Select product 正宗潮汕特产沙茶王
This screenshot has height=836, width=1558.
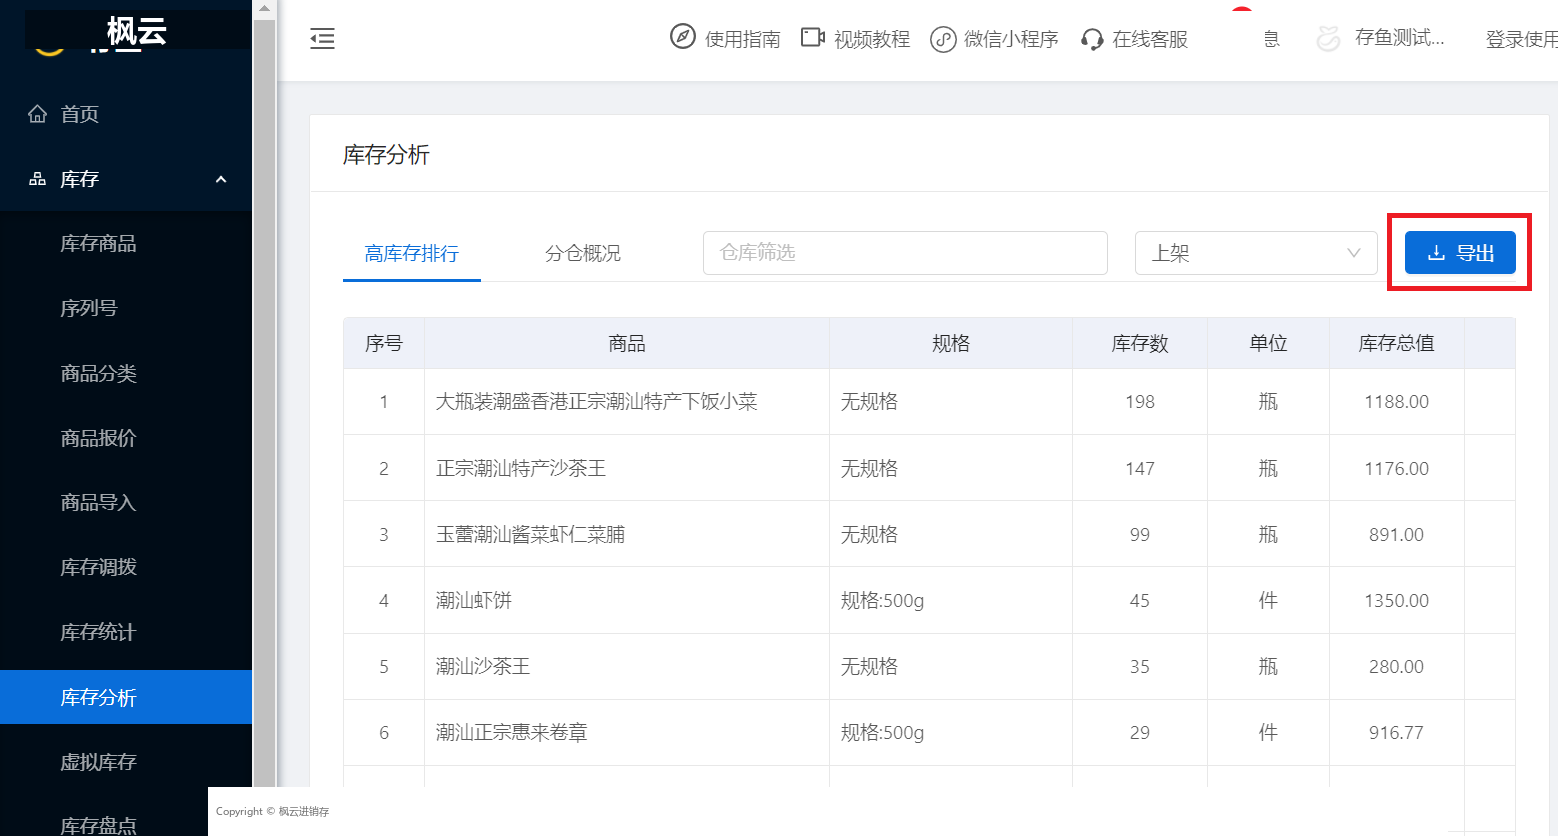521,468
